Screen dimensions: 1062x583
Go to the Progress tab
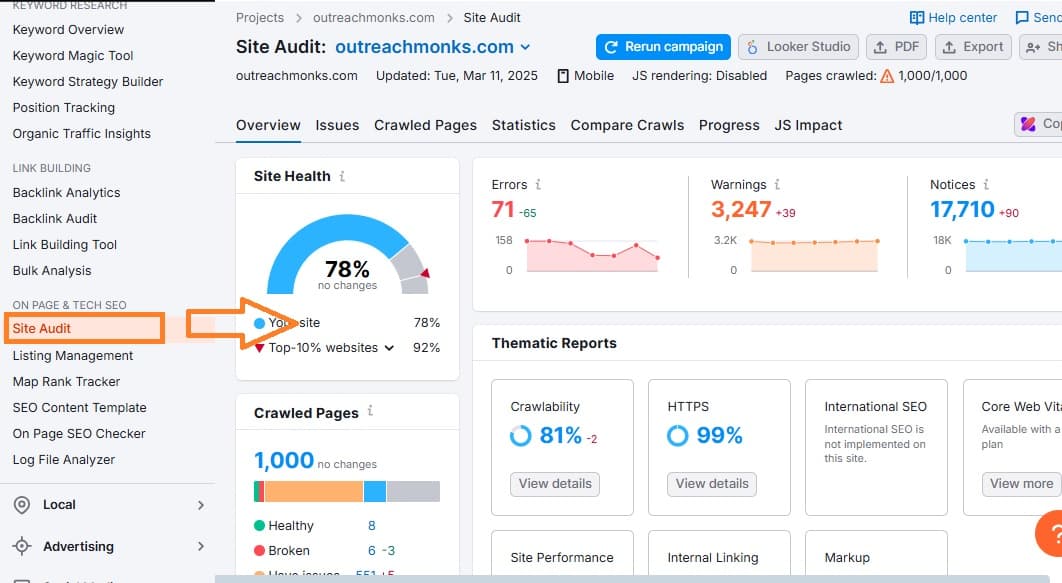coord(729,125)
